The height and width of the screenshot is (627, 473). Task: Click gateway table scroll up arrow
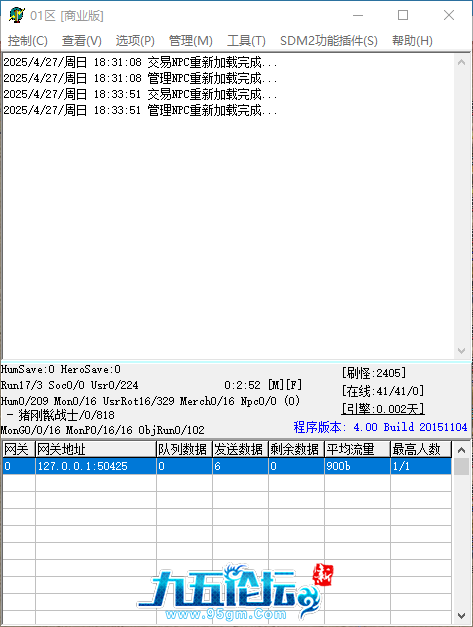[461, 450]
